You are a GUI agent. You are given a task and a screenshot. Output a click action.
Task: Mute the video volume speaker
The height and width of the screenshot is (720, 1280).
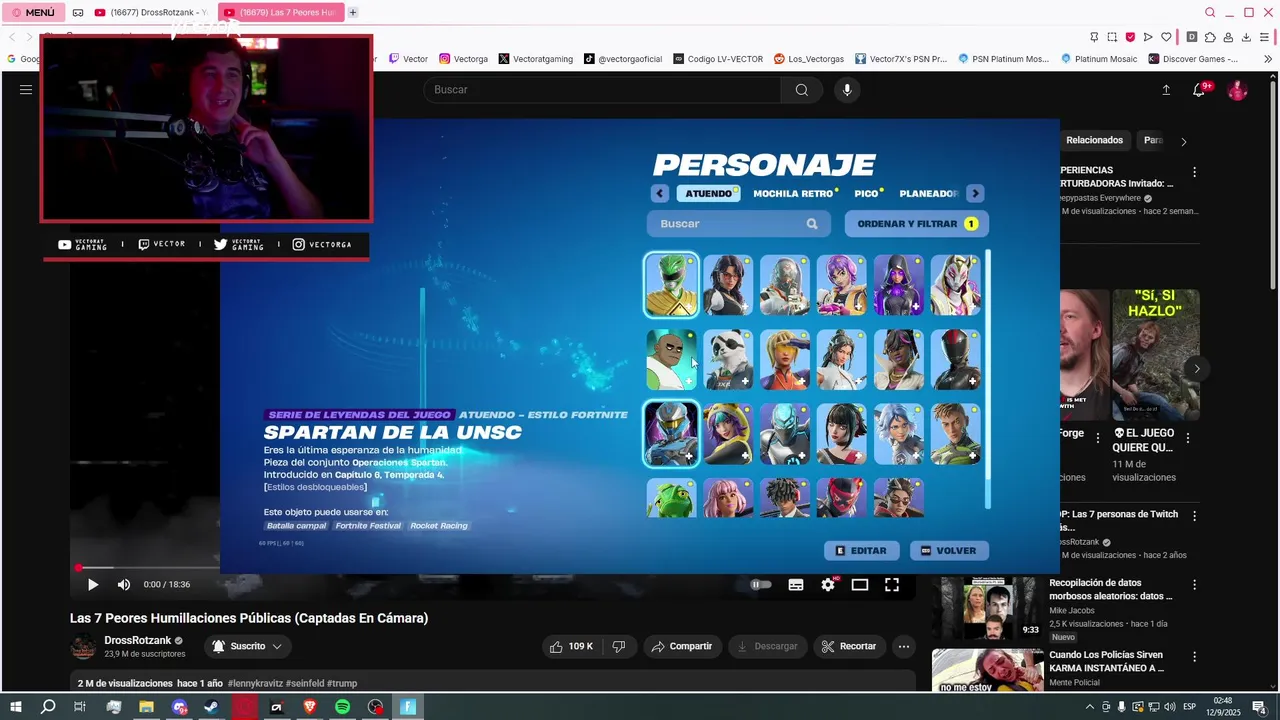click(124, 585)
